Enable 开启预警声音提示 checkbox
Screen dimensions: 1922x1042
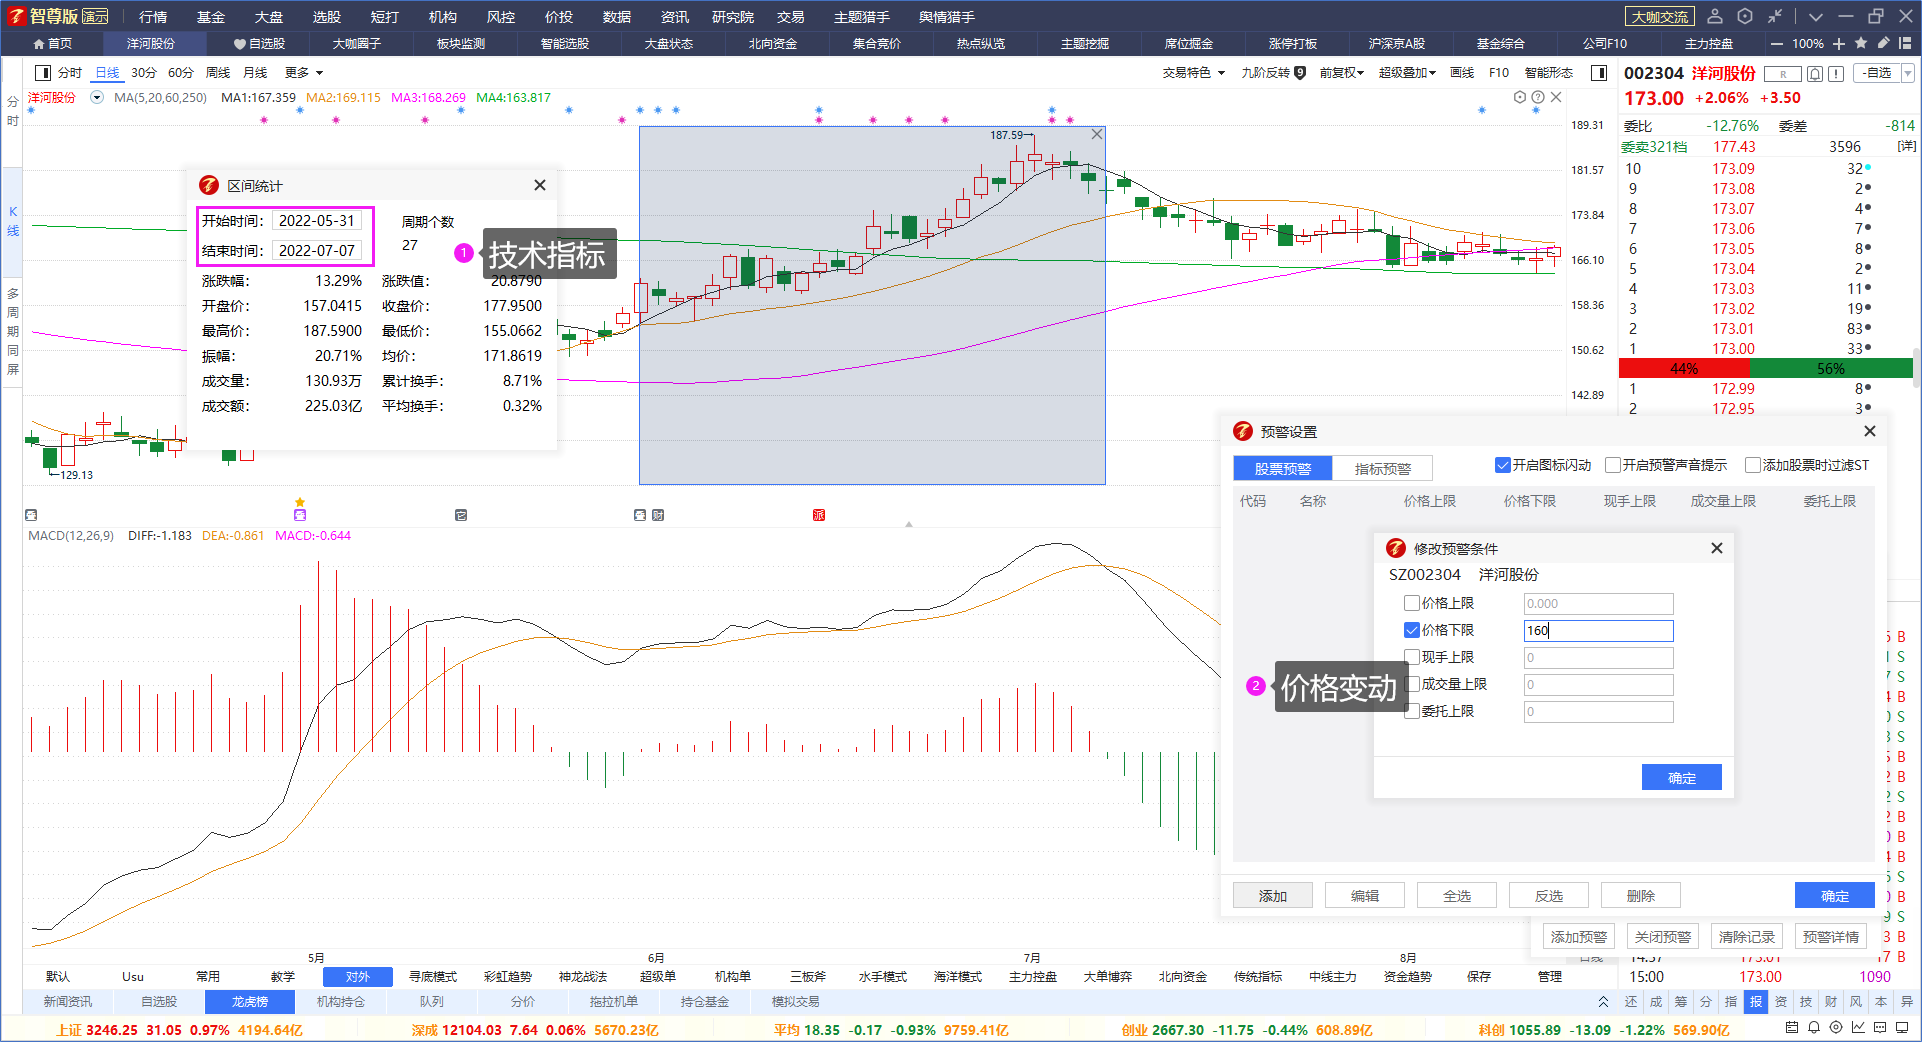(1612, 465)
